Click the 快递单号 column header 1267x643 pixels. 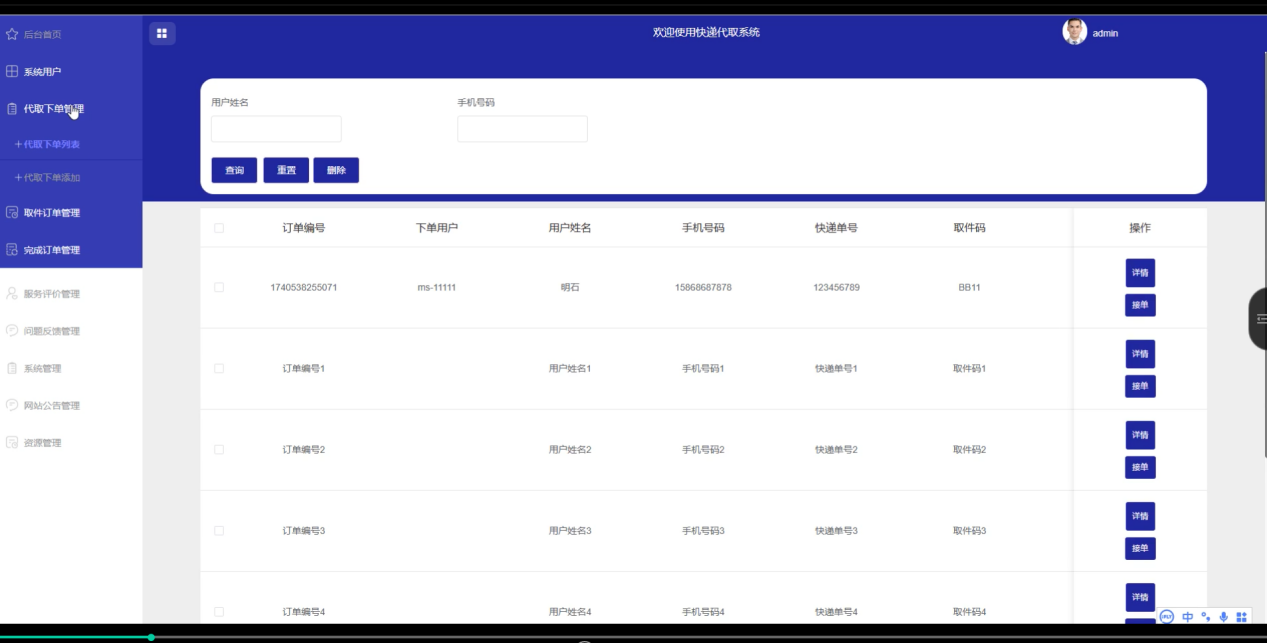coord(836,228)
